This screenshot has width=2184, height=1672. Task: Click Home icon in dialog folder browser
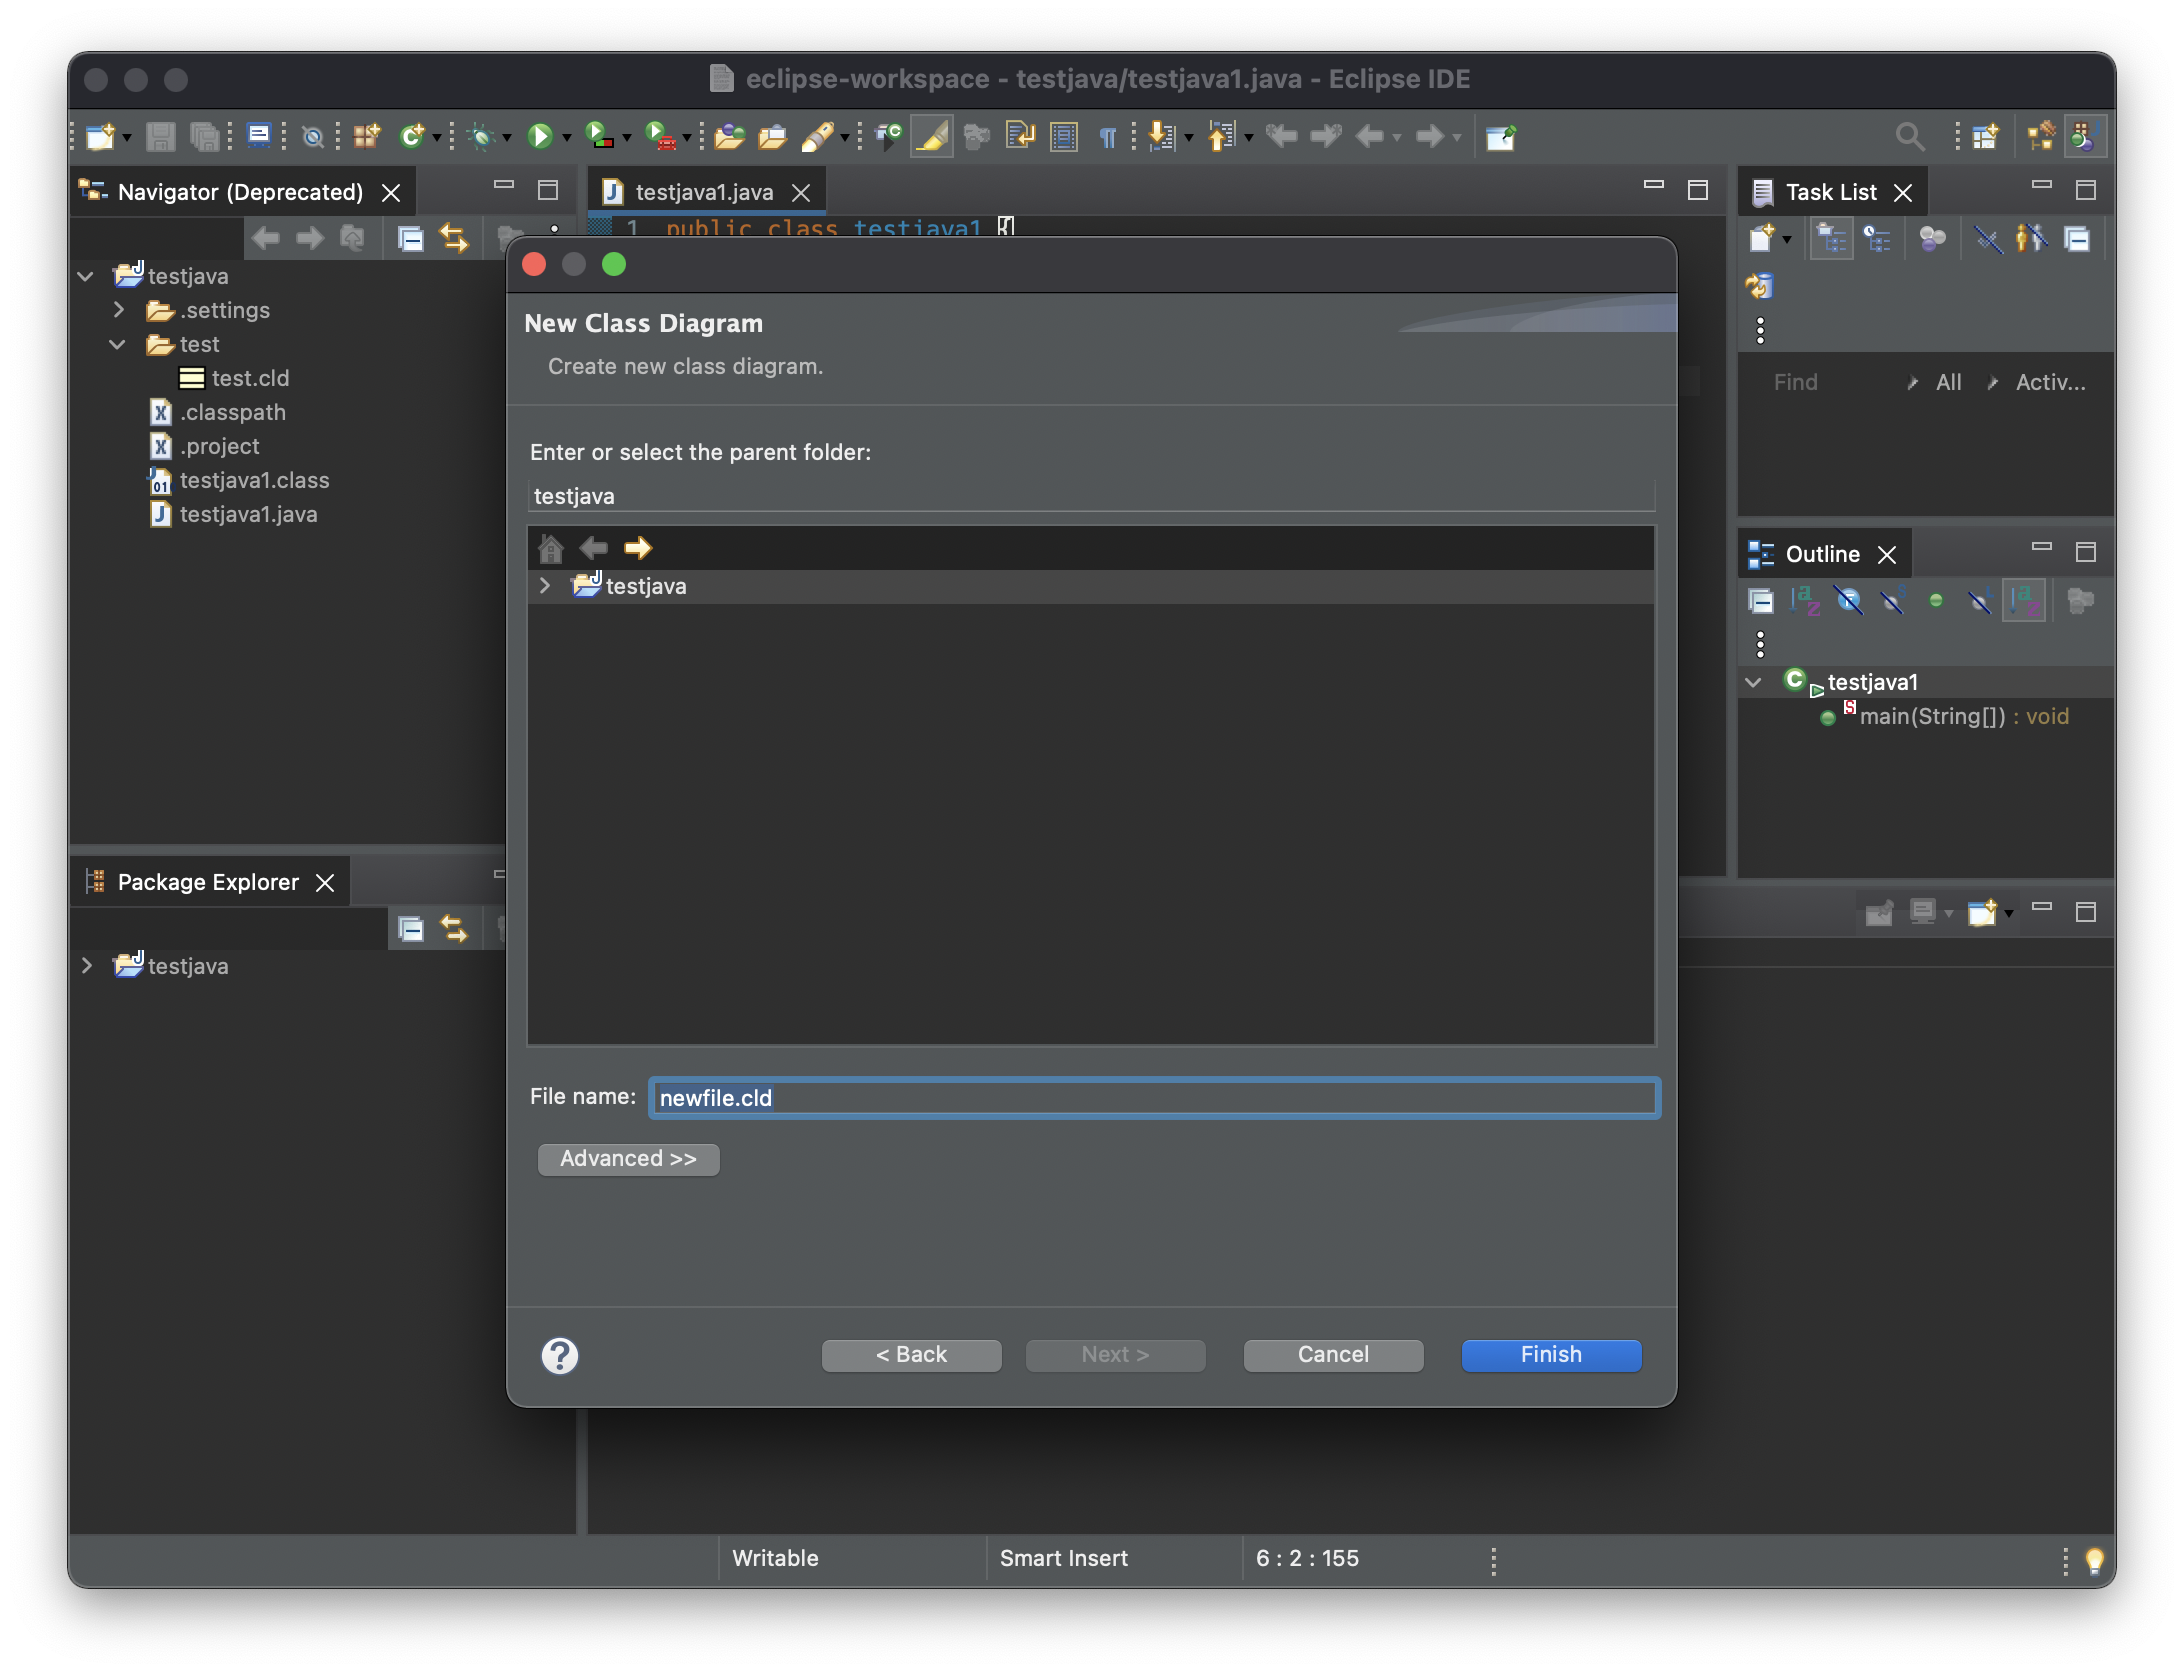pyautogui.click(x=550, y=548)
